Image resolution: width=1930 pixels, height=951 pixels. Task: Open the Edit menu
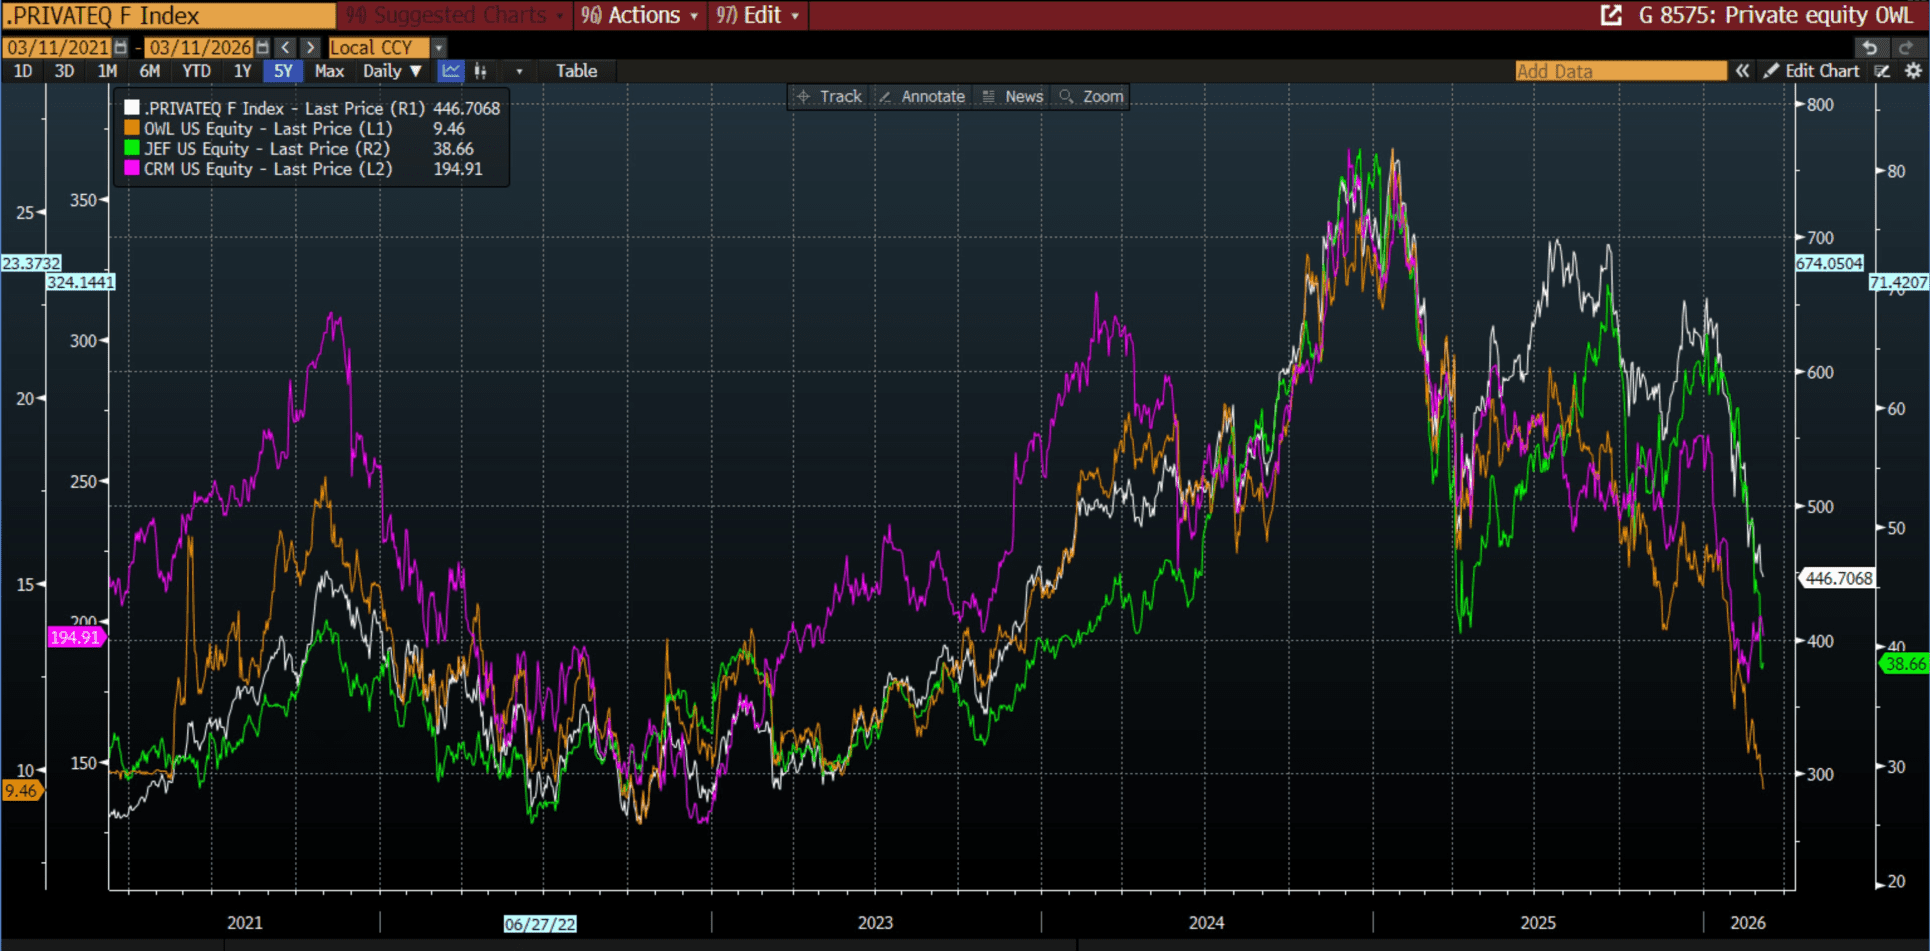click(758, 15)
